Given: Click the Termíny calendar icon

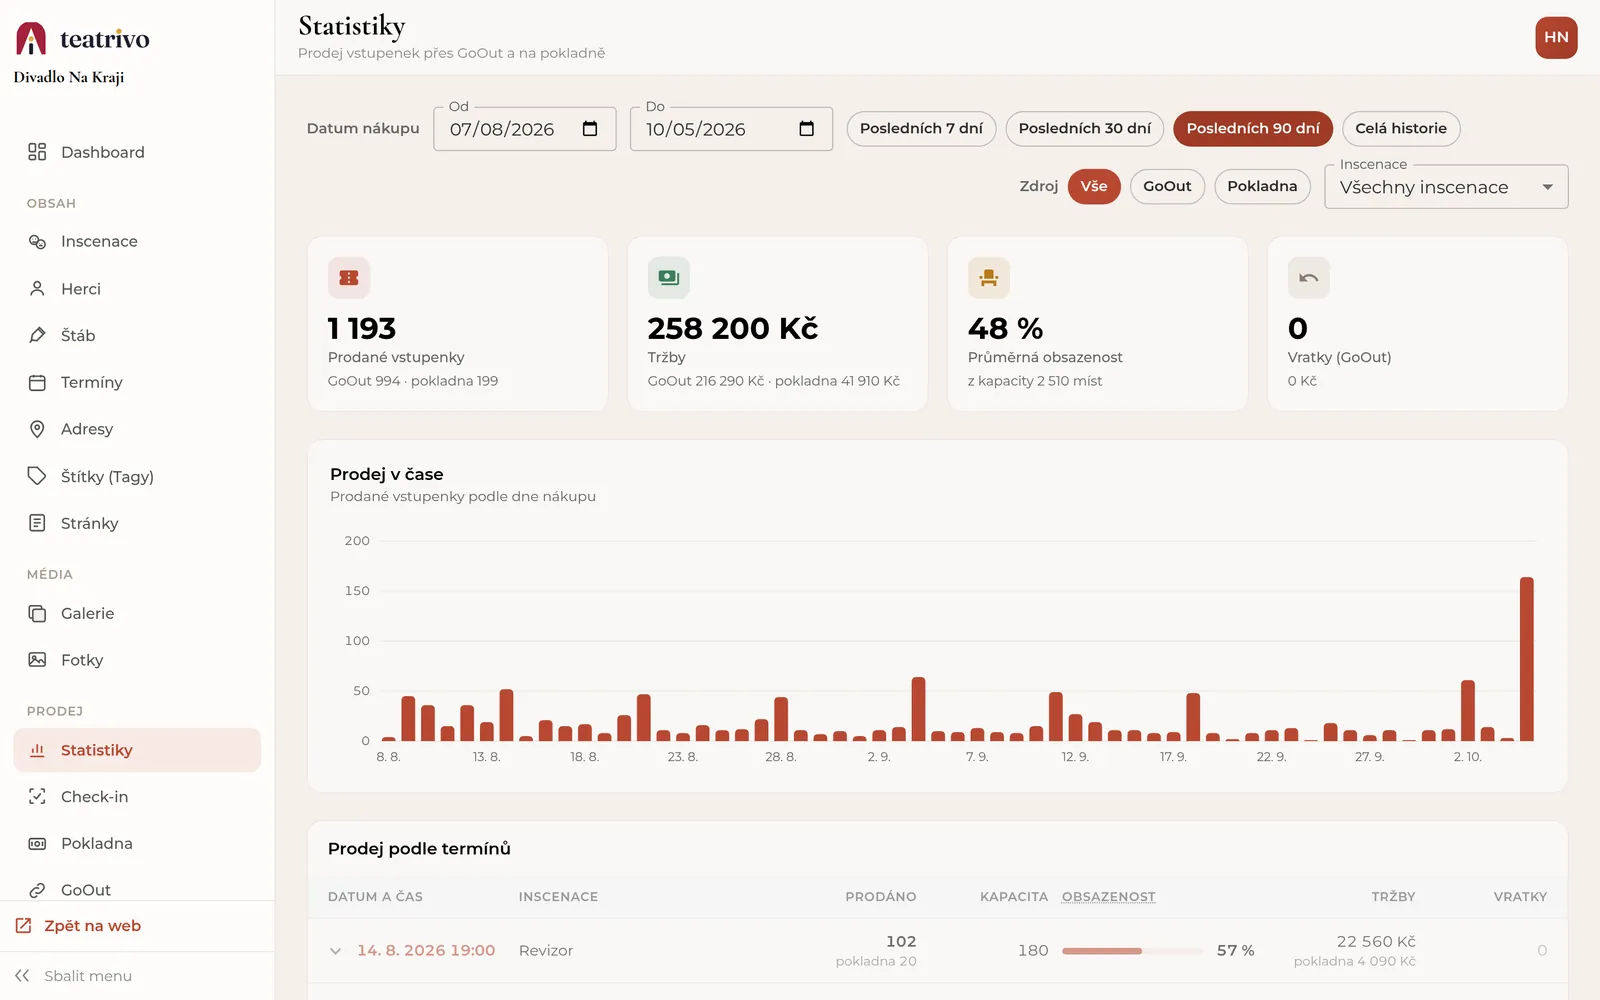Looking at the screenshot, I should coord(37,382).
